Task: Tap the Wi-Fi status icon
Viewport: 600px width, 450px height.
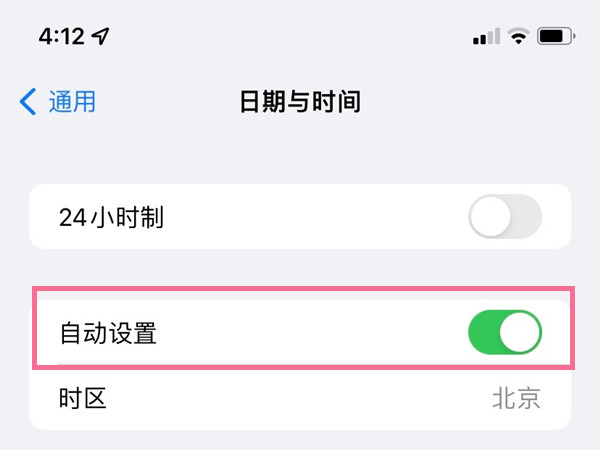Action: pos(518,37)
